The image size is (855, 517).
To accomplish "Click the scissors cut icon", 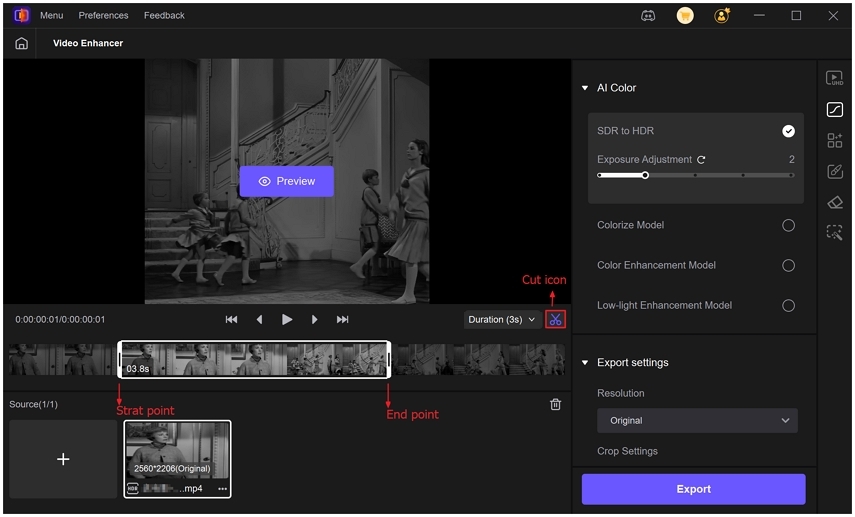I will 555,320.
